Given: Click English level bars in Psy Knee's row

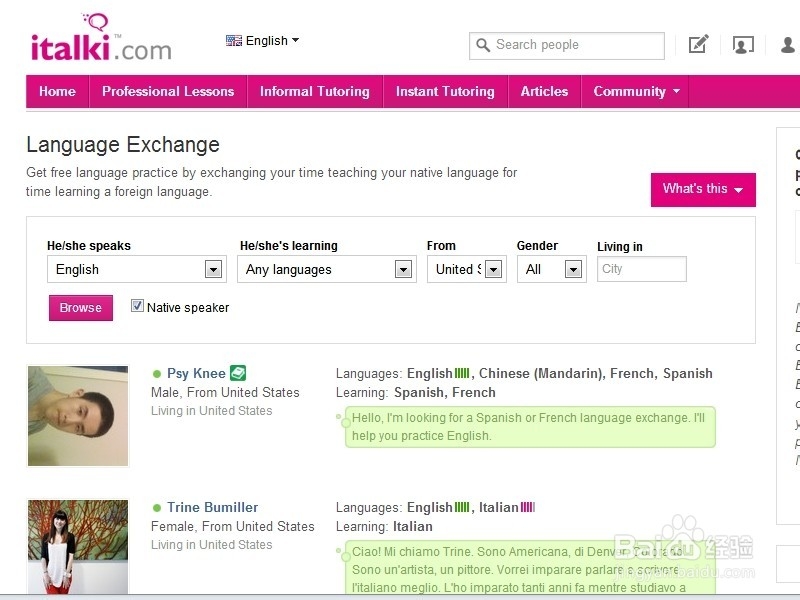Looking at the screenshot, I should coord(462,373).
